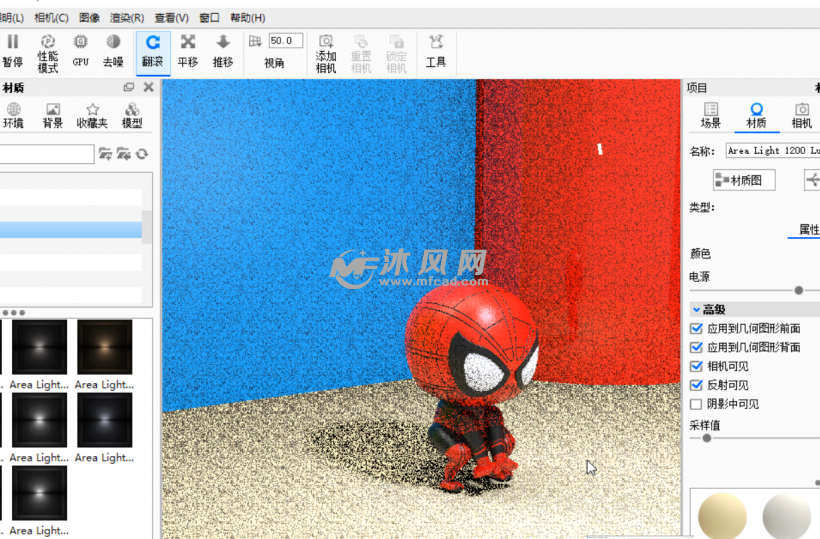Toggle Visible to camera (相机可见) checkbox

(696, 366)
